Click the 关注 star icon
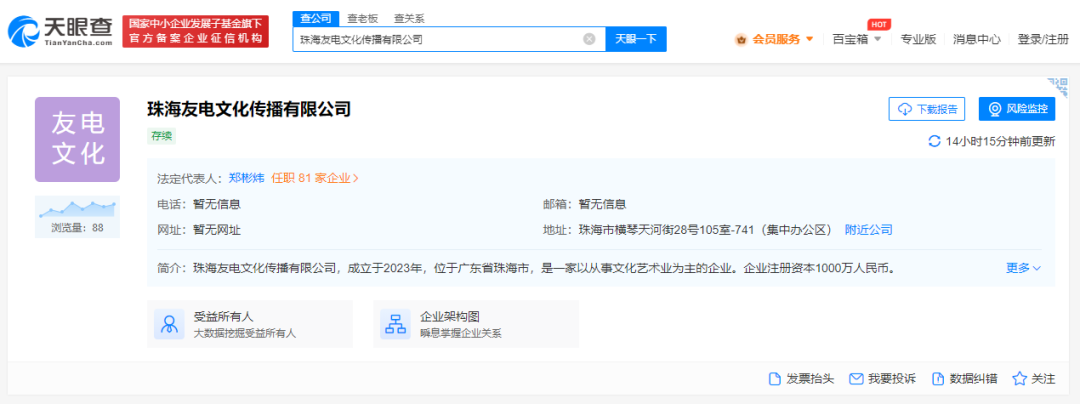Viewport: 1080px width, 404px height. pos(1019,379)
